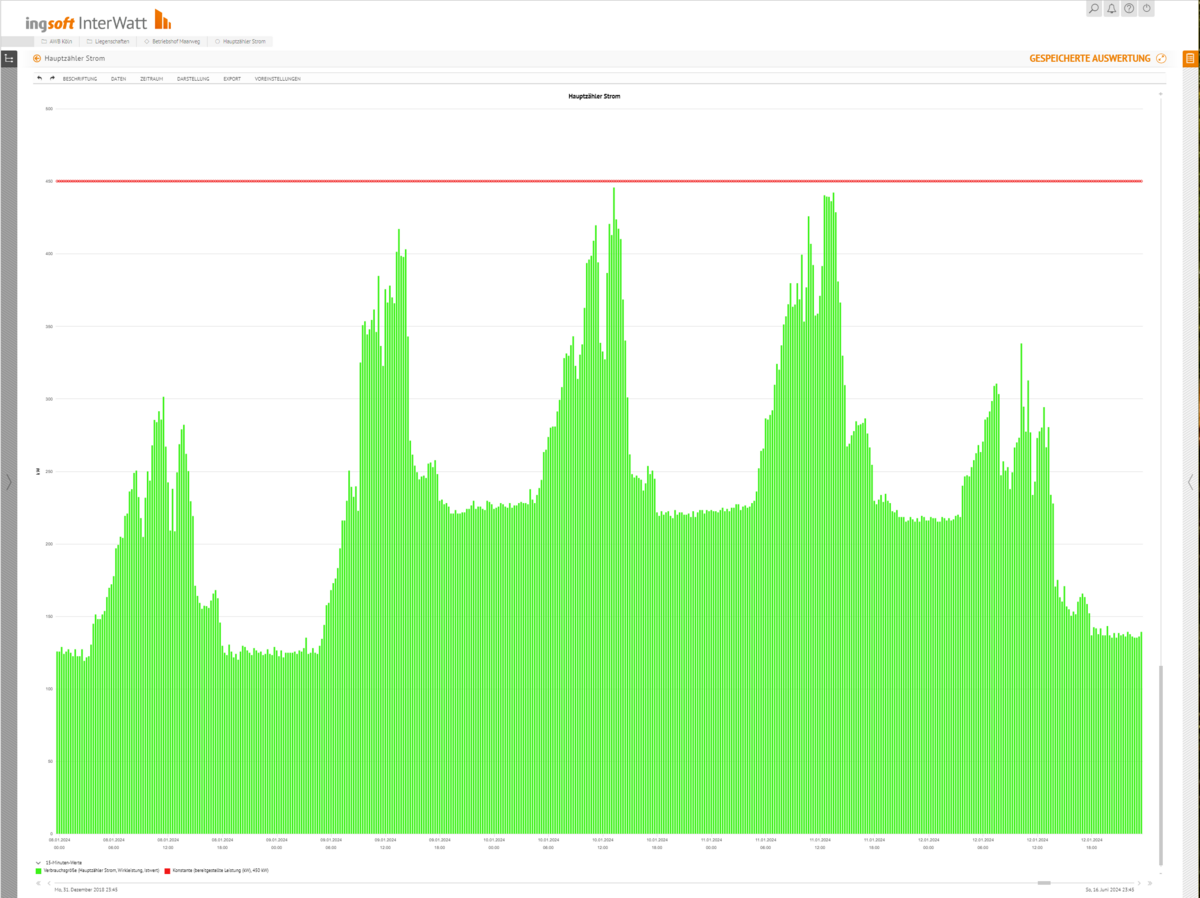Click the help question mark icon
The image size is (1200, 898).
[1129, 9]
